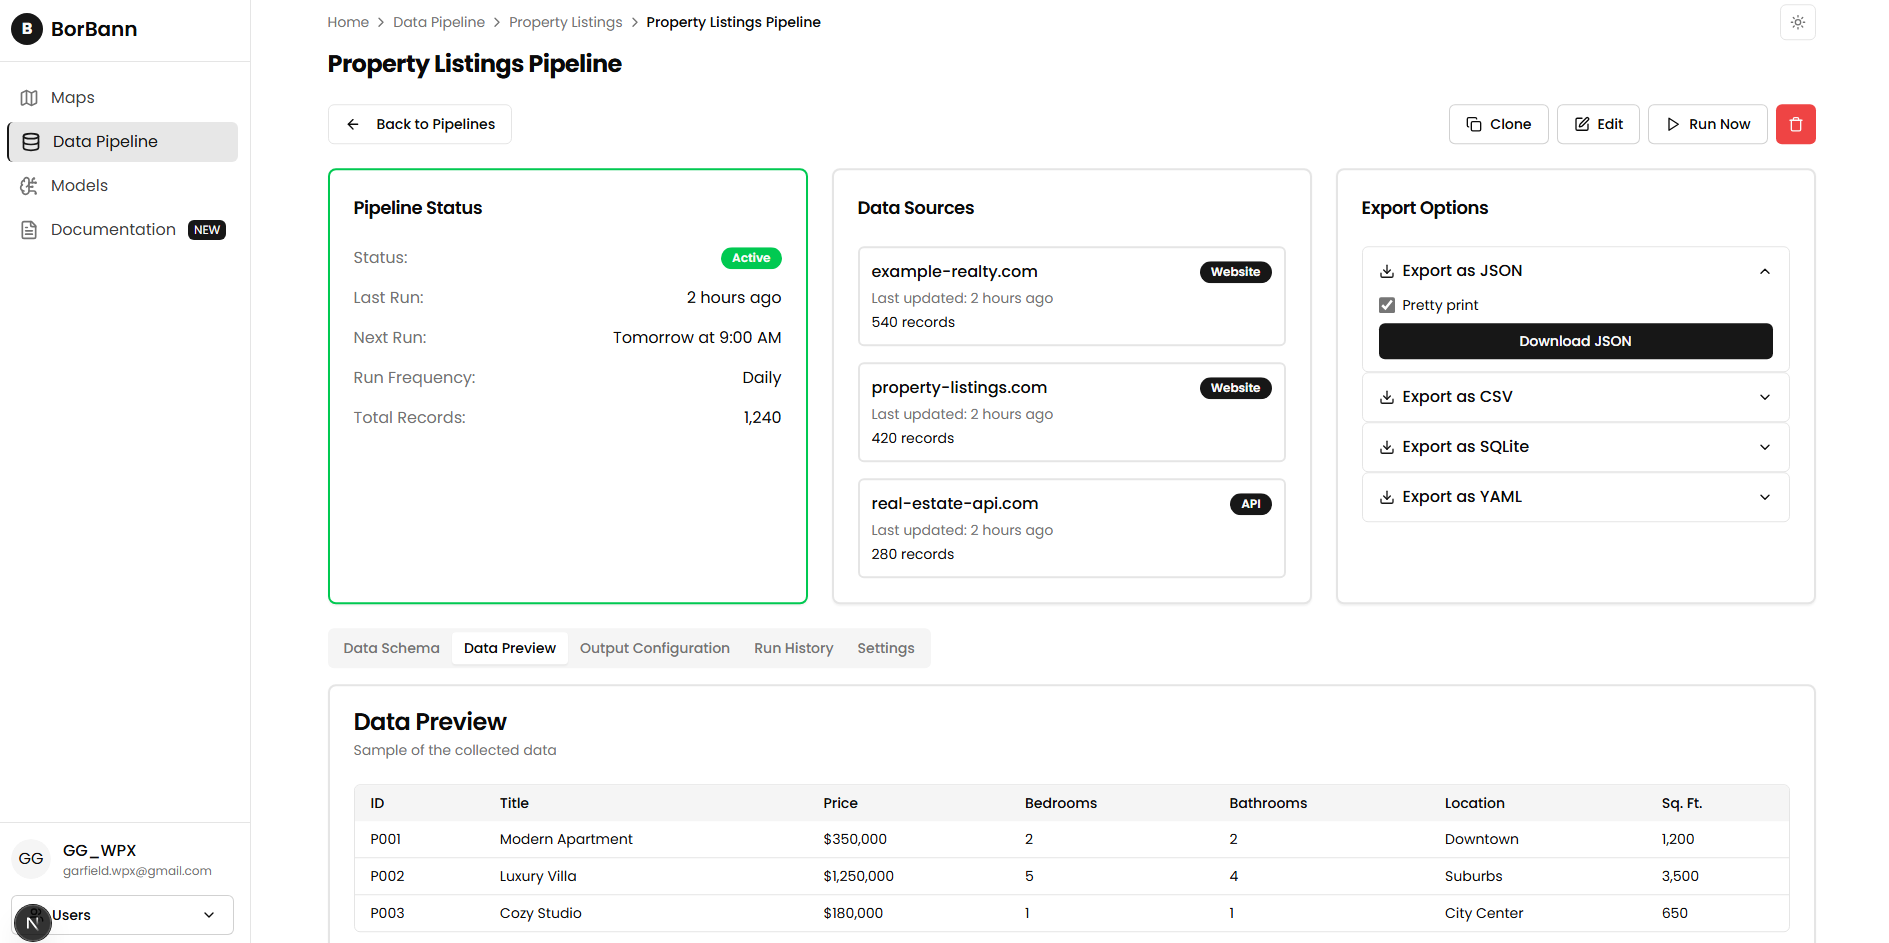The height and width of the screenshot is (943, 1889).
Task: Uncheck the Pretty print checkbox
Action: tap(1387, 305)
